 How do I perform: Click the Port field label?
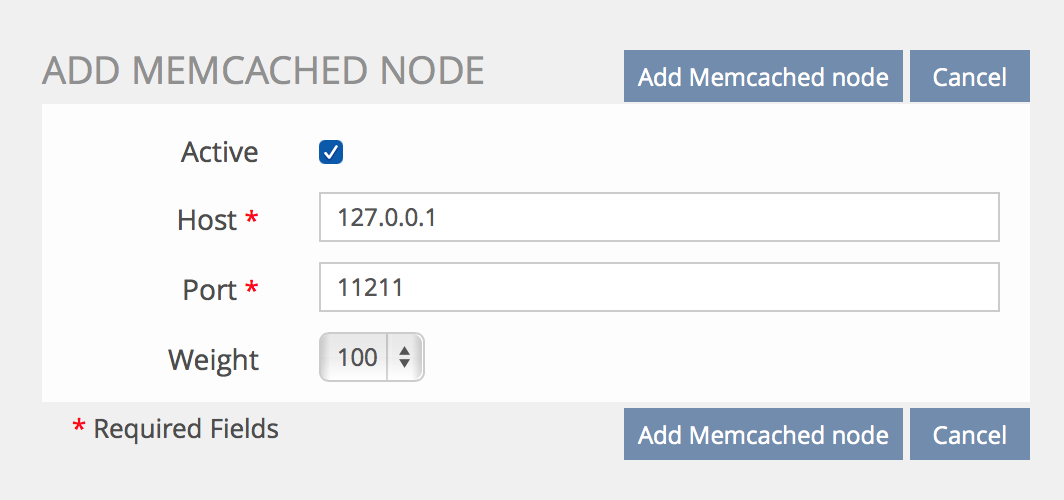pos(209,289)
